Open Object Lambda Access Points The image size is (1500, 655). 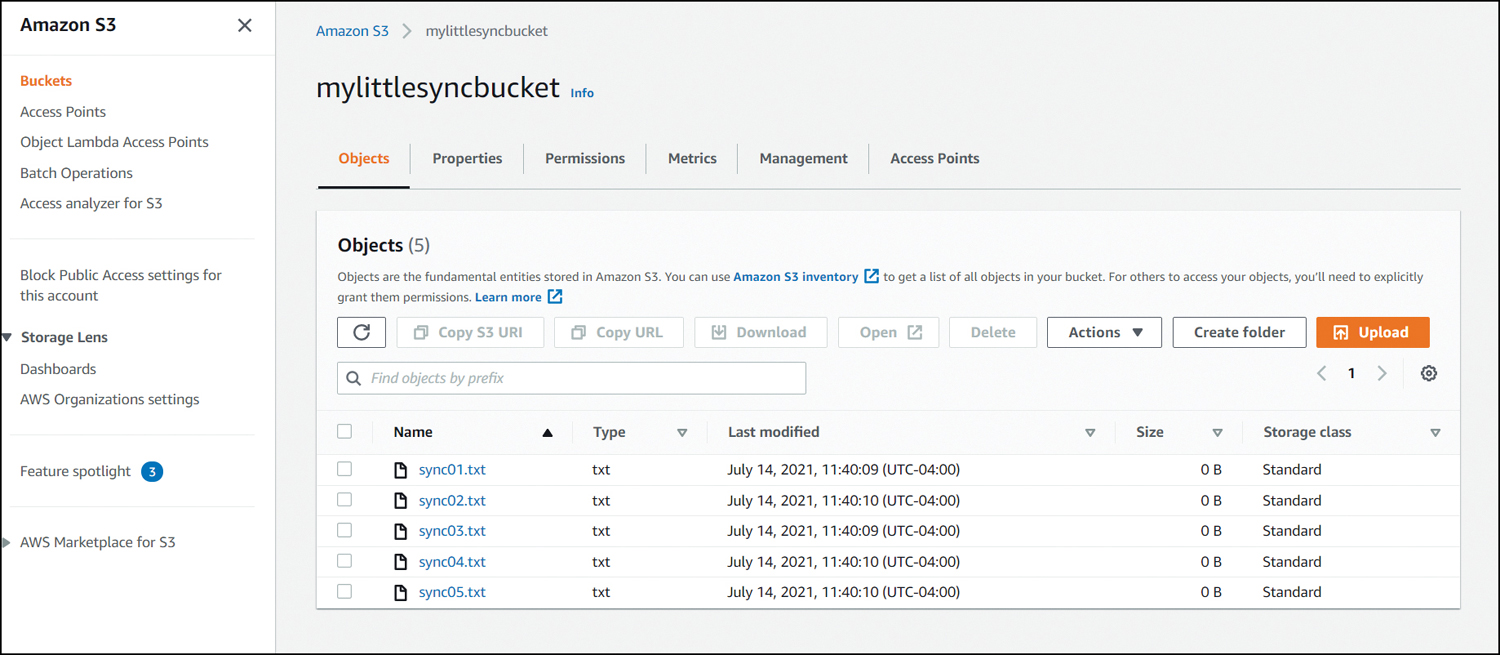(x=114, y=142)
